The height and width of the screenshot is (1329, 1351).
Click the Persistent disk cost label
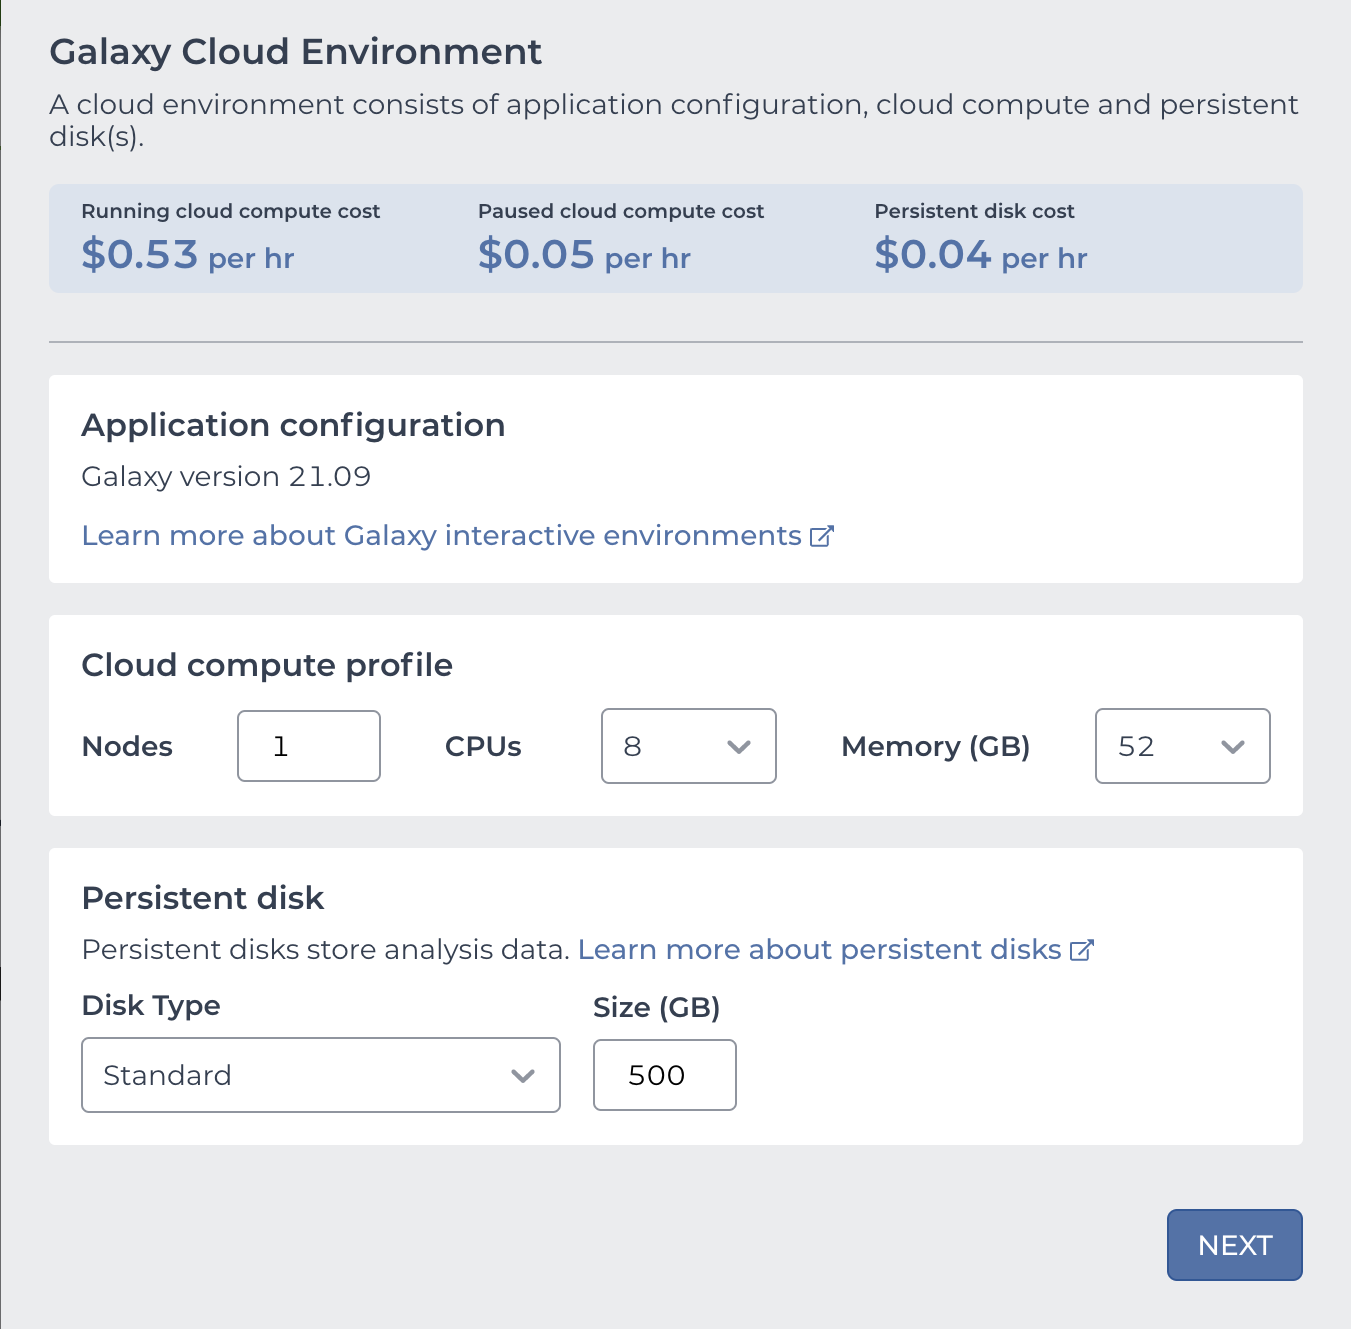(975, 211)
